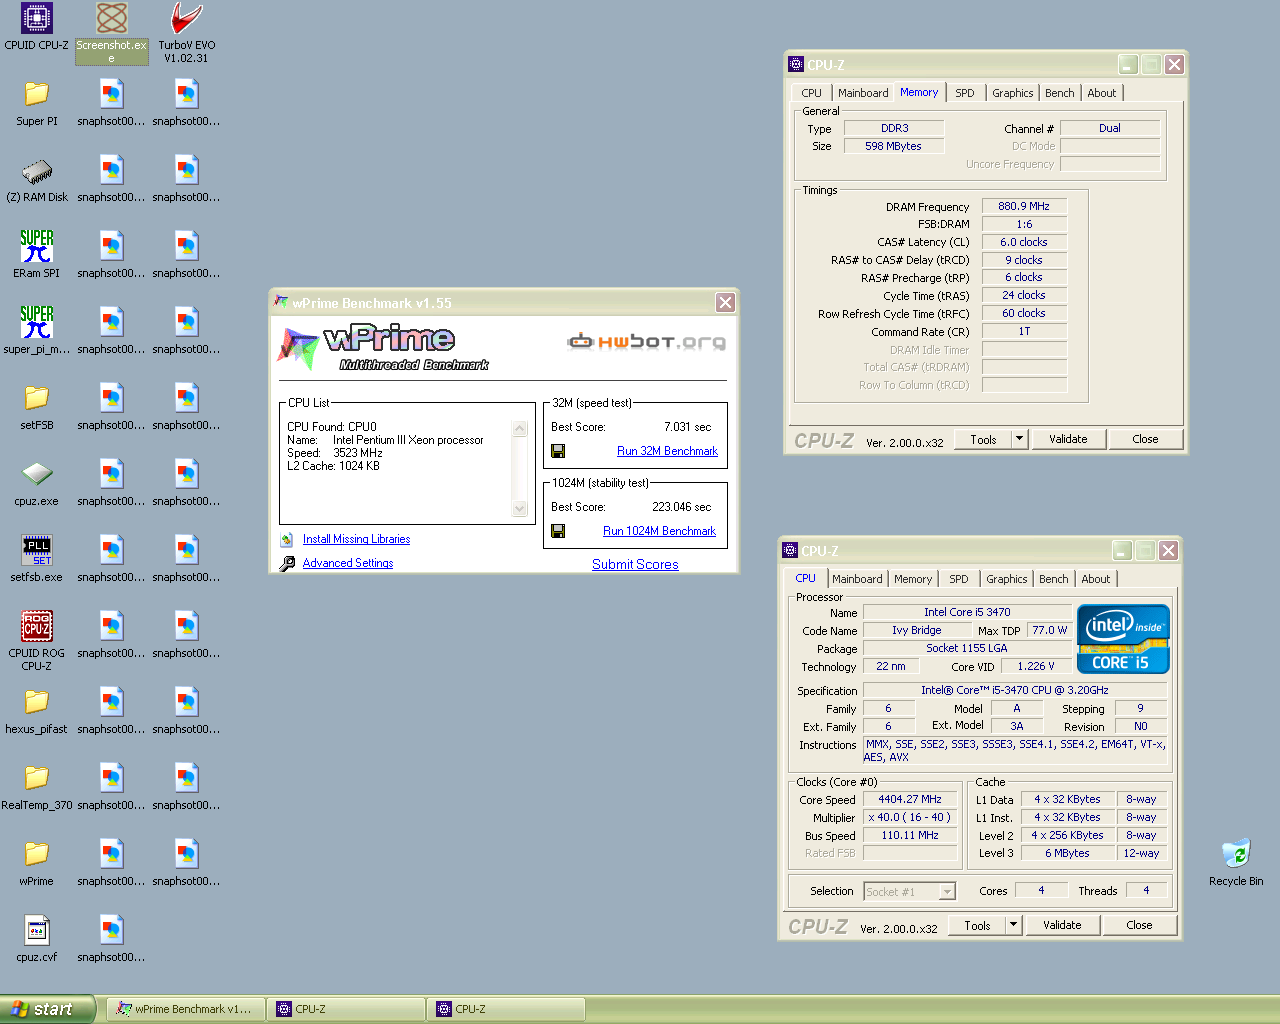Click Close button in Memory CPU-Z window
Screen dimensions: 1280x1024
click(x=1145, y=439)
